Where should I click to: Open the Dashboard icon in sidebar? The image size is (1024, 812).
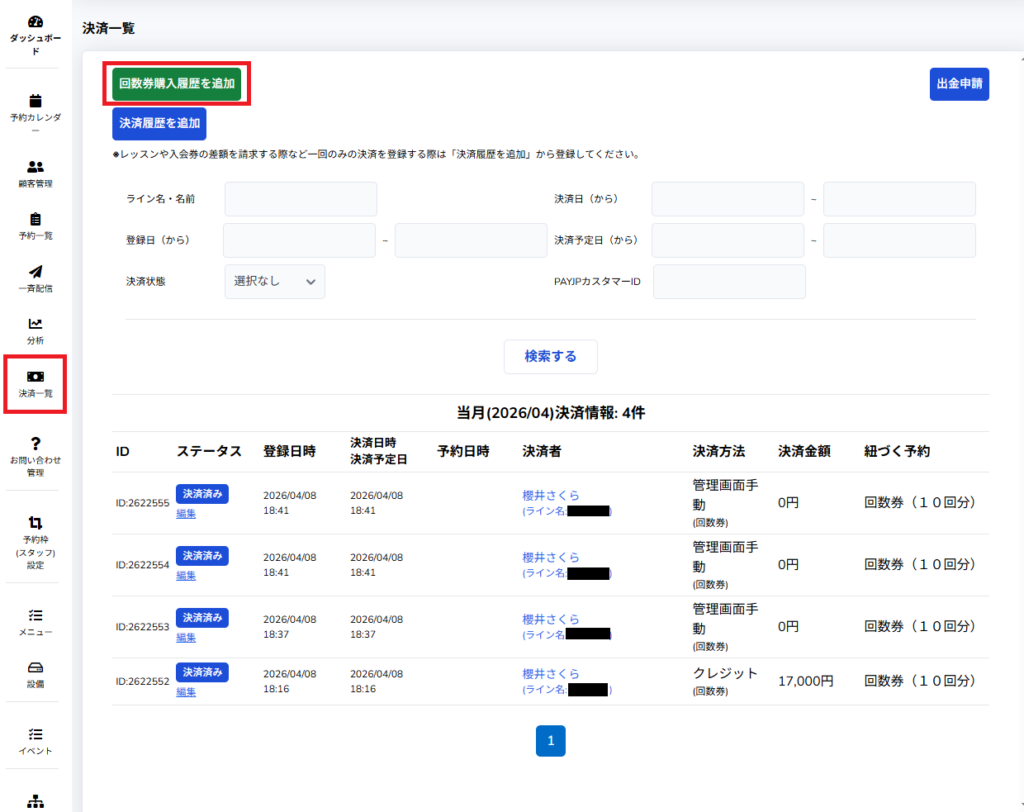35,22
